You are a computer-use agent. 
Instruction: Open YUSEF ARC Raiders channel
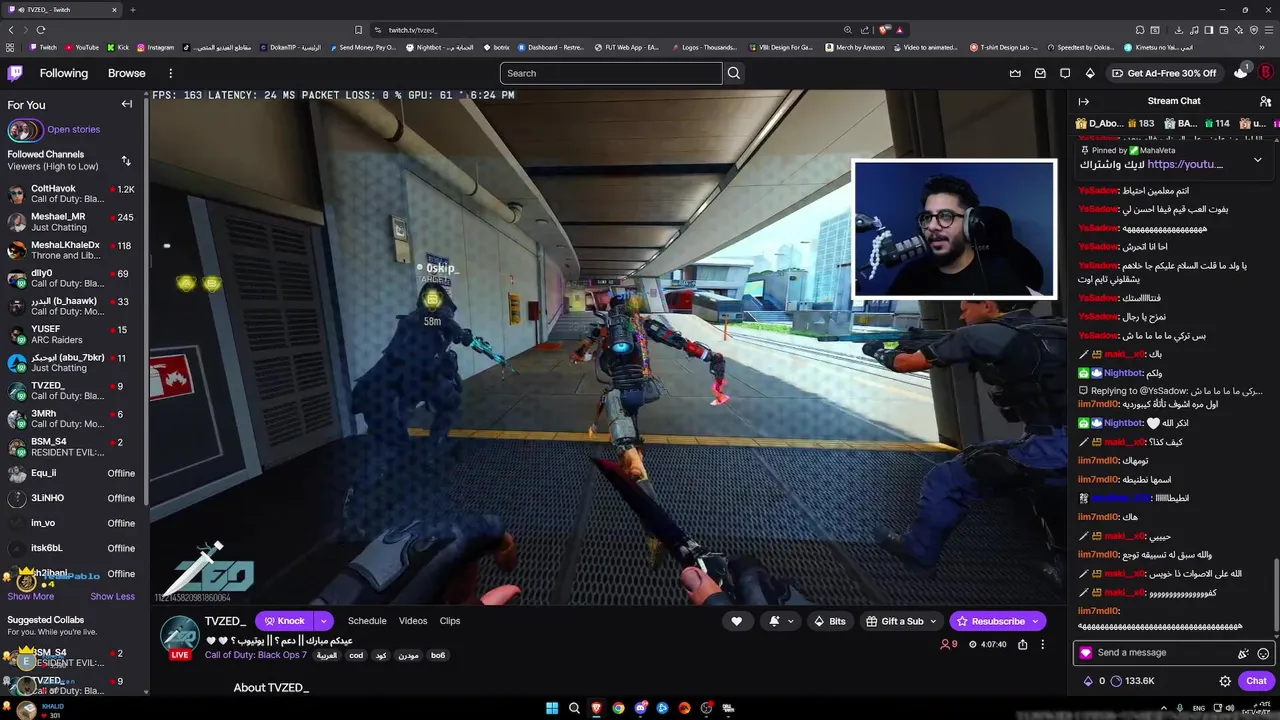75,334
